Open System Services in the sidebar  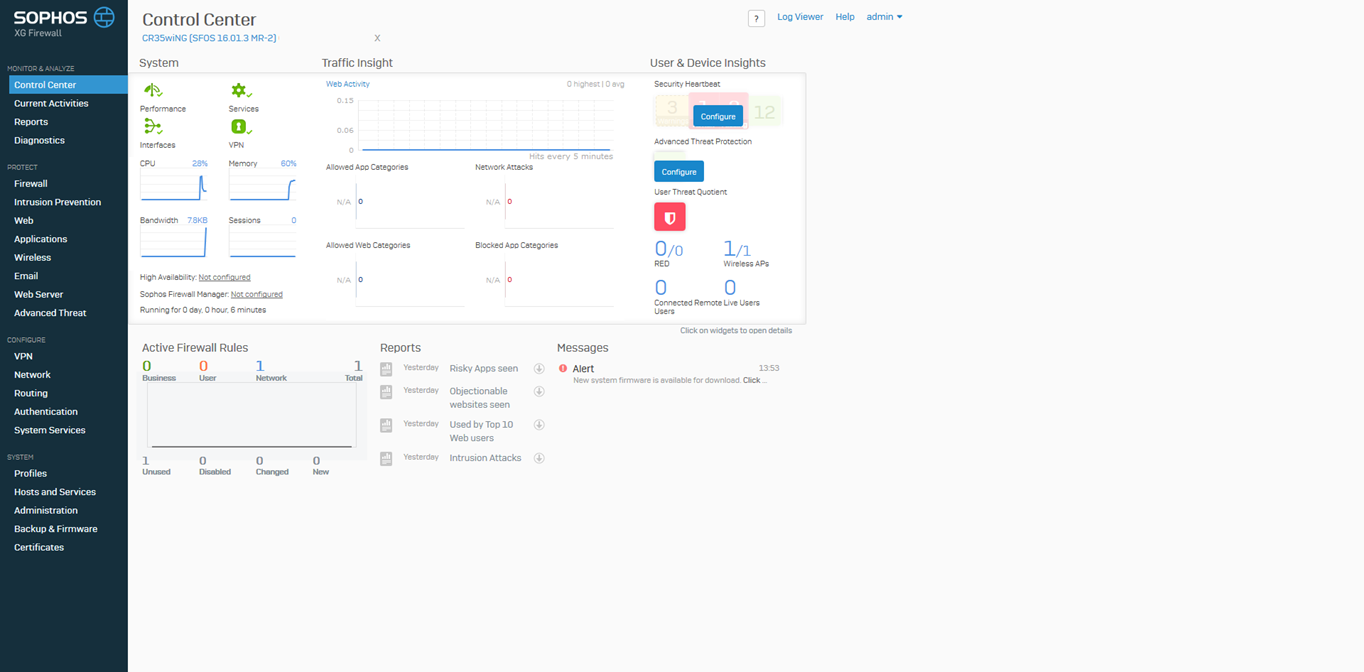pyautogui.click(x=50, y=430)
